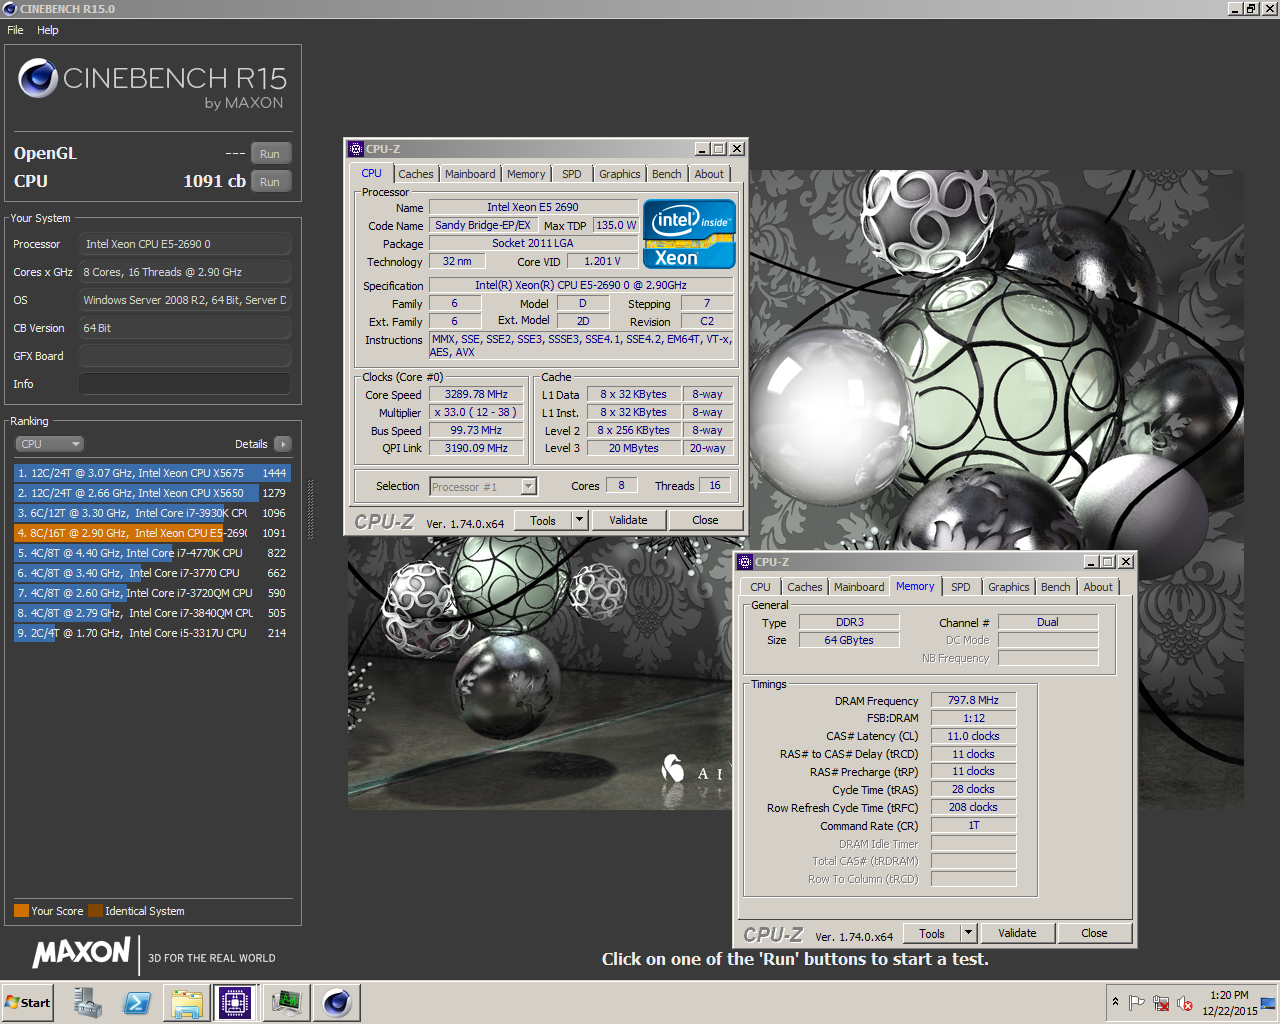Expand Tools dropdown arrow in CPU-Z Memory window

tap(967, 933)
